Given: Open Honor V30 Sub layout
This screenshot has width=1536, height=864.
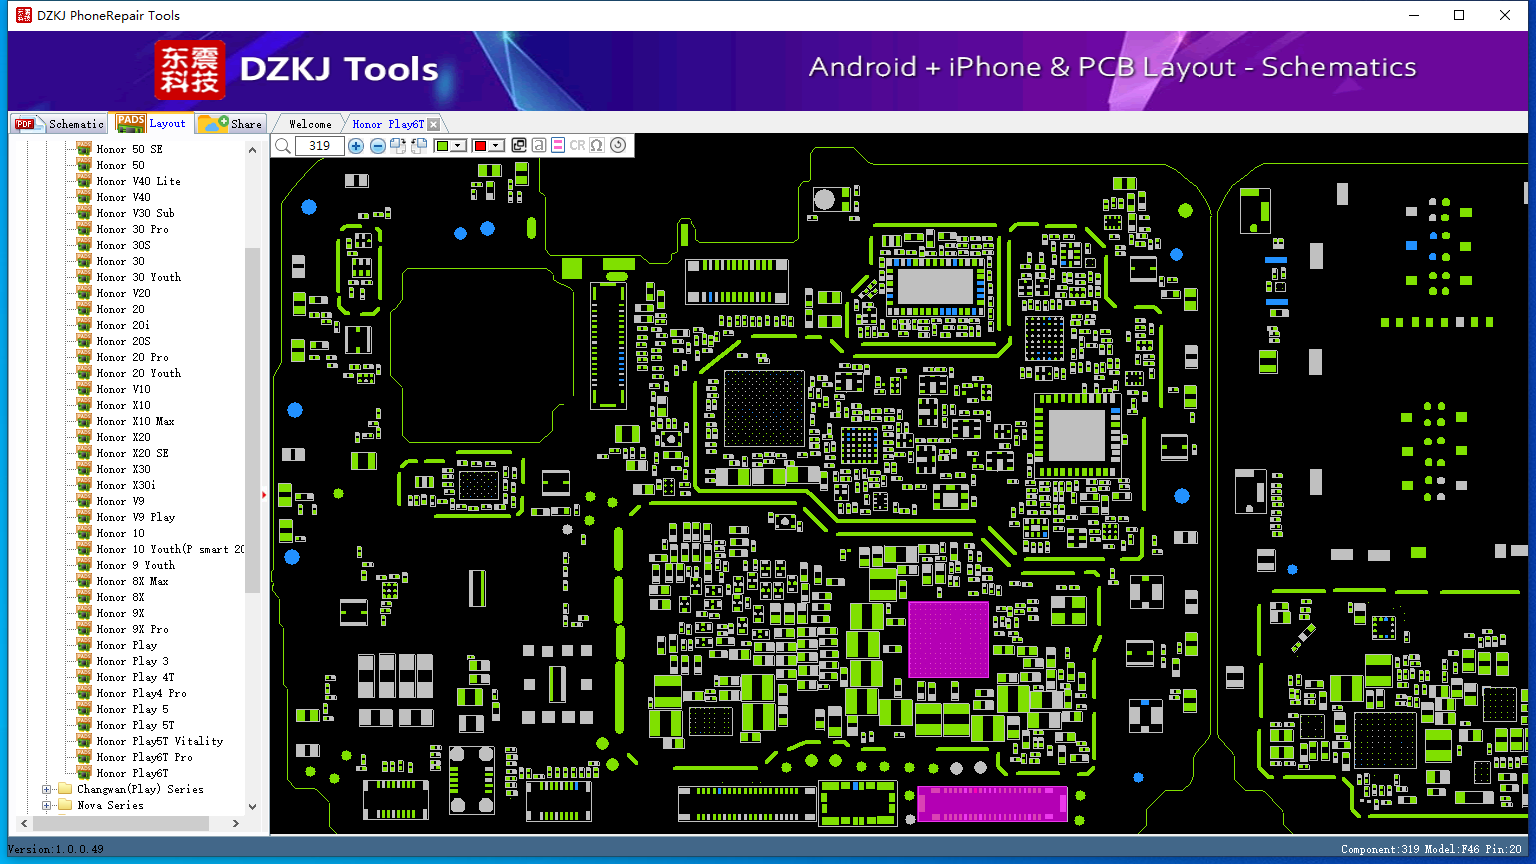Looking at the screenshot, I should [135, 213].
